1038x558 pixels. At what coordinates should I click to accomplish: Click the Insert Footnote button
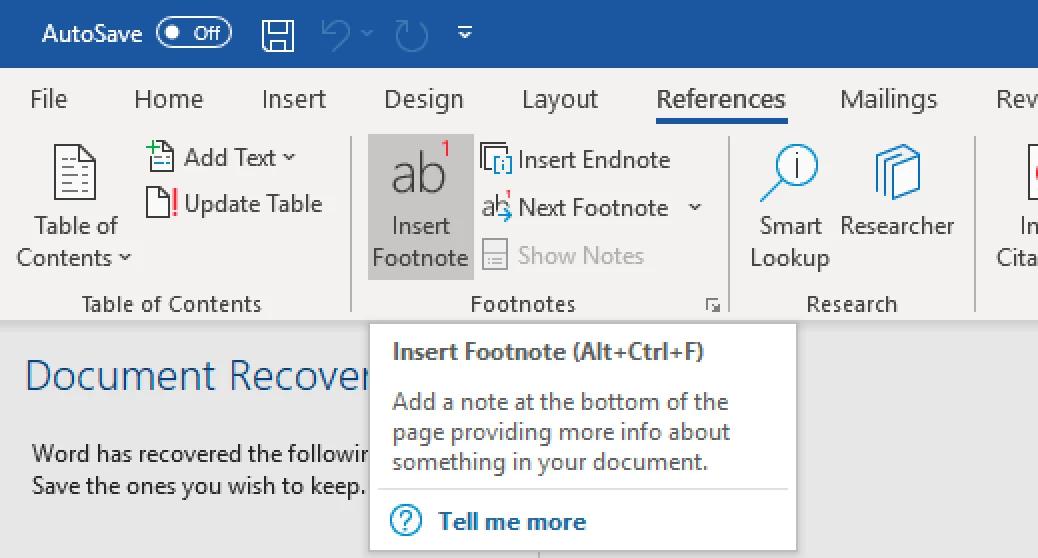tap(420, 205)
